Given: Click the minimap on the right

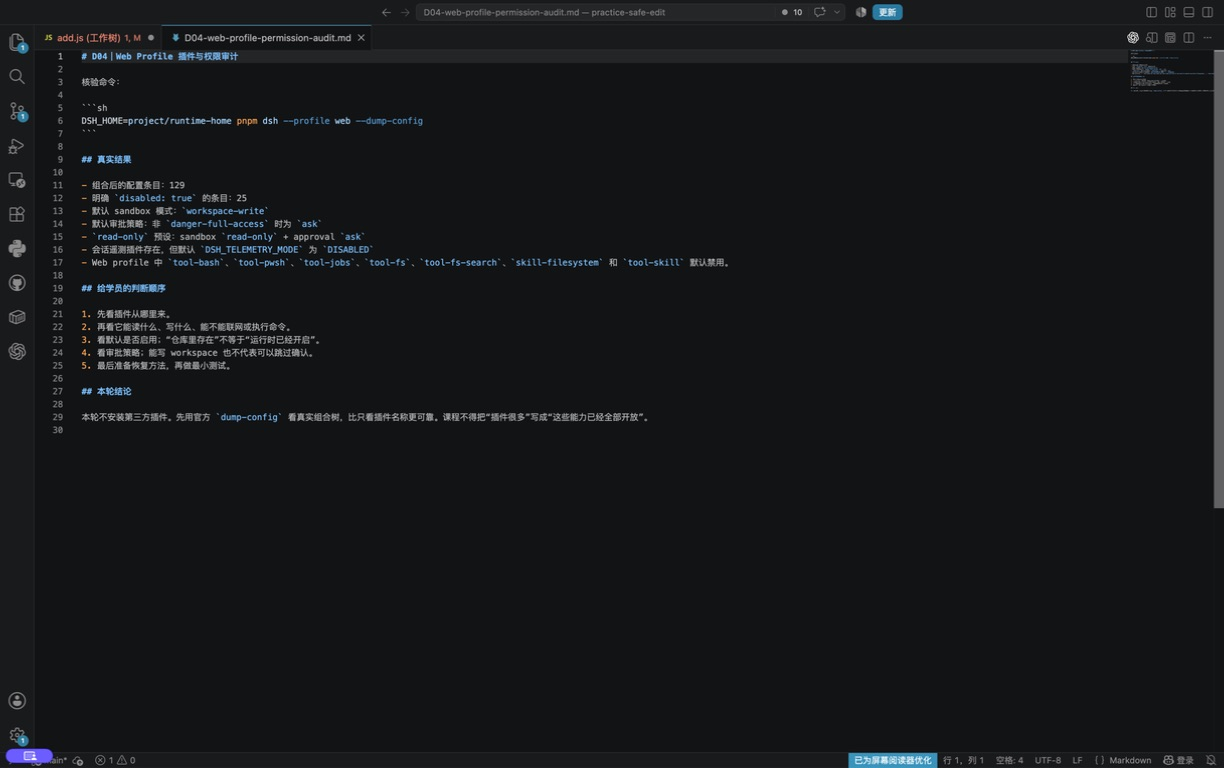Looking at the screenshot, I should [x=1171, y=70].
